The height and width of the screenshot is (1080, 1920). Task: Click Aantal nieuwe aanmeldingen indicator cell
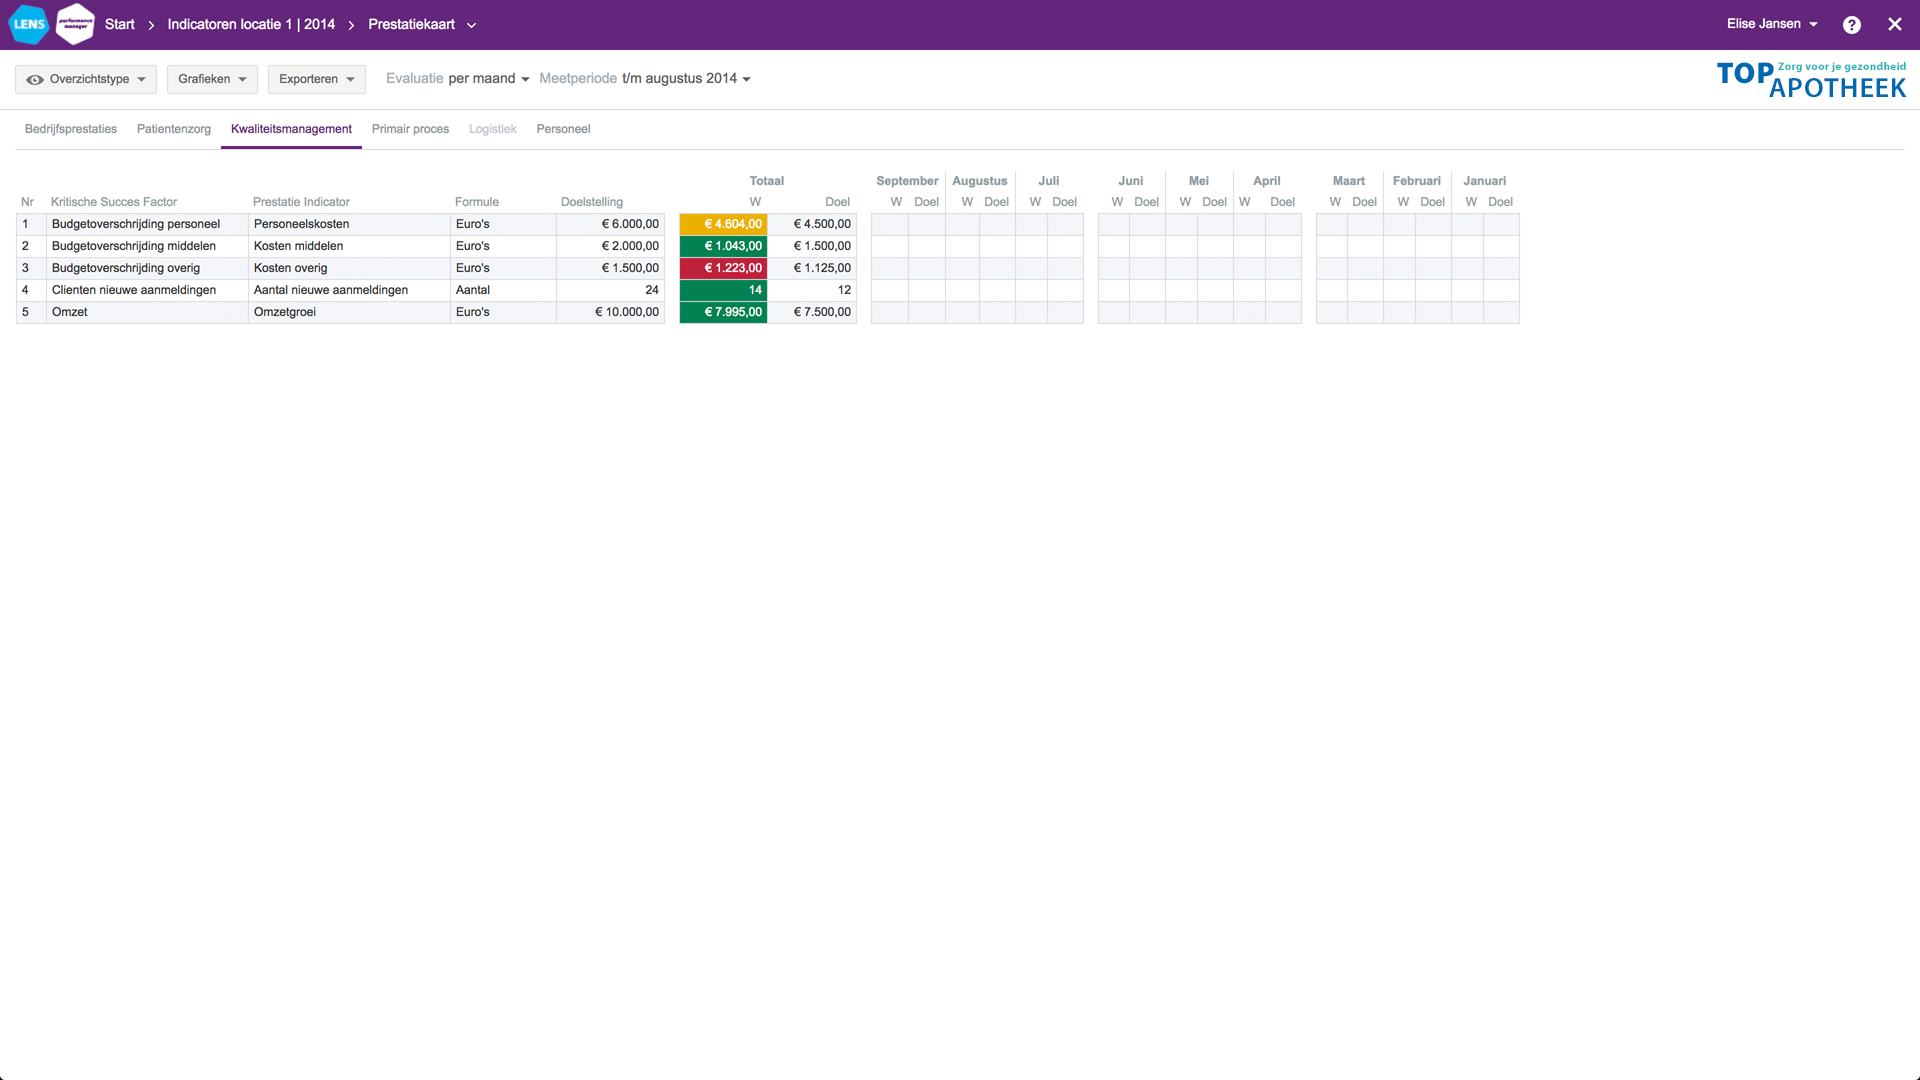point(349,290)
